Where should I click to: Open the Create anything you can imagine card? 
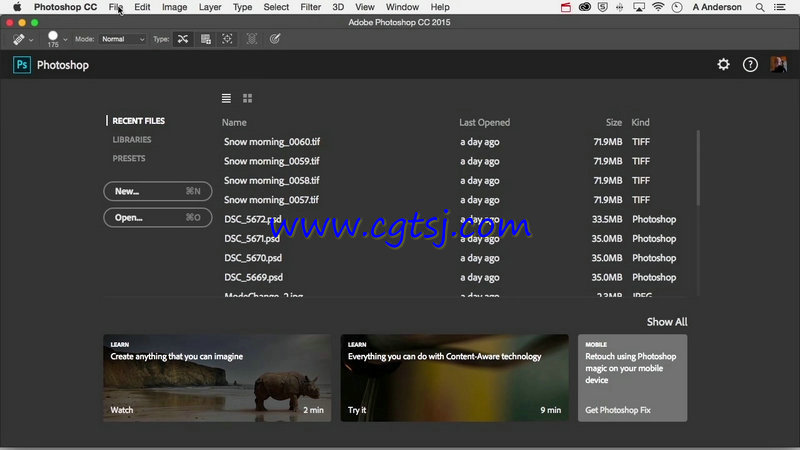217,378
